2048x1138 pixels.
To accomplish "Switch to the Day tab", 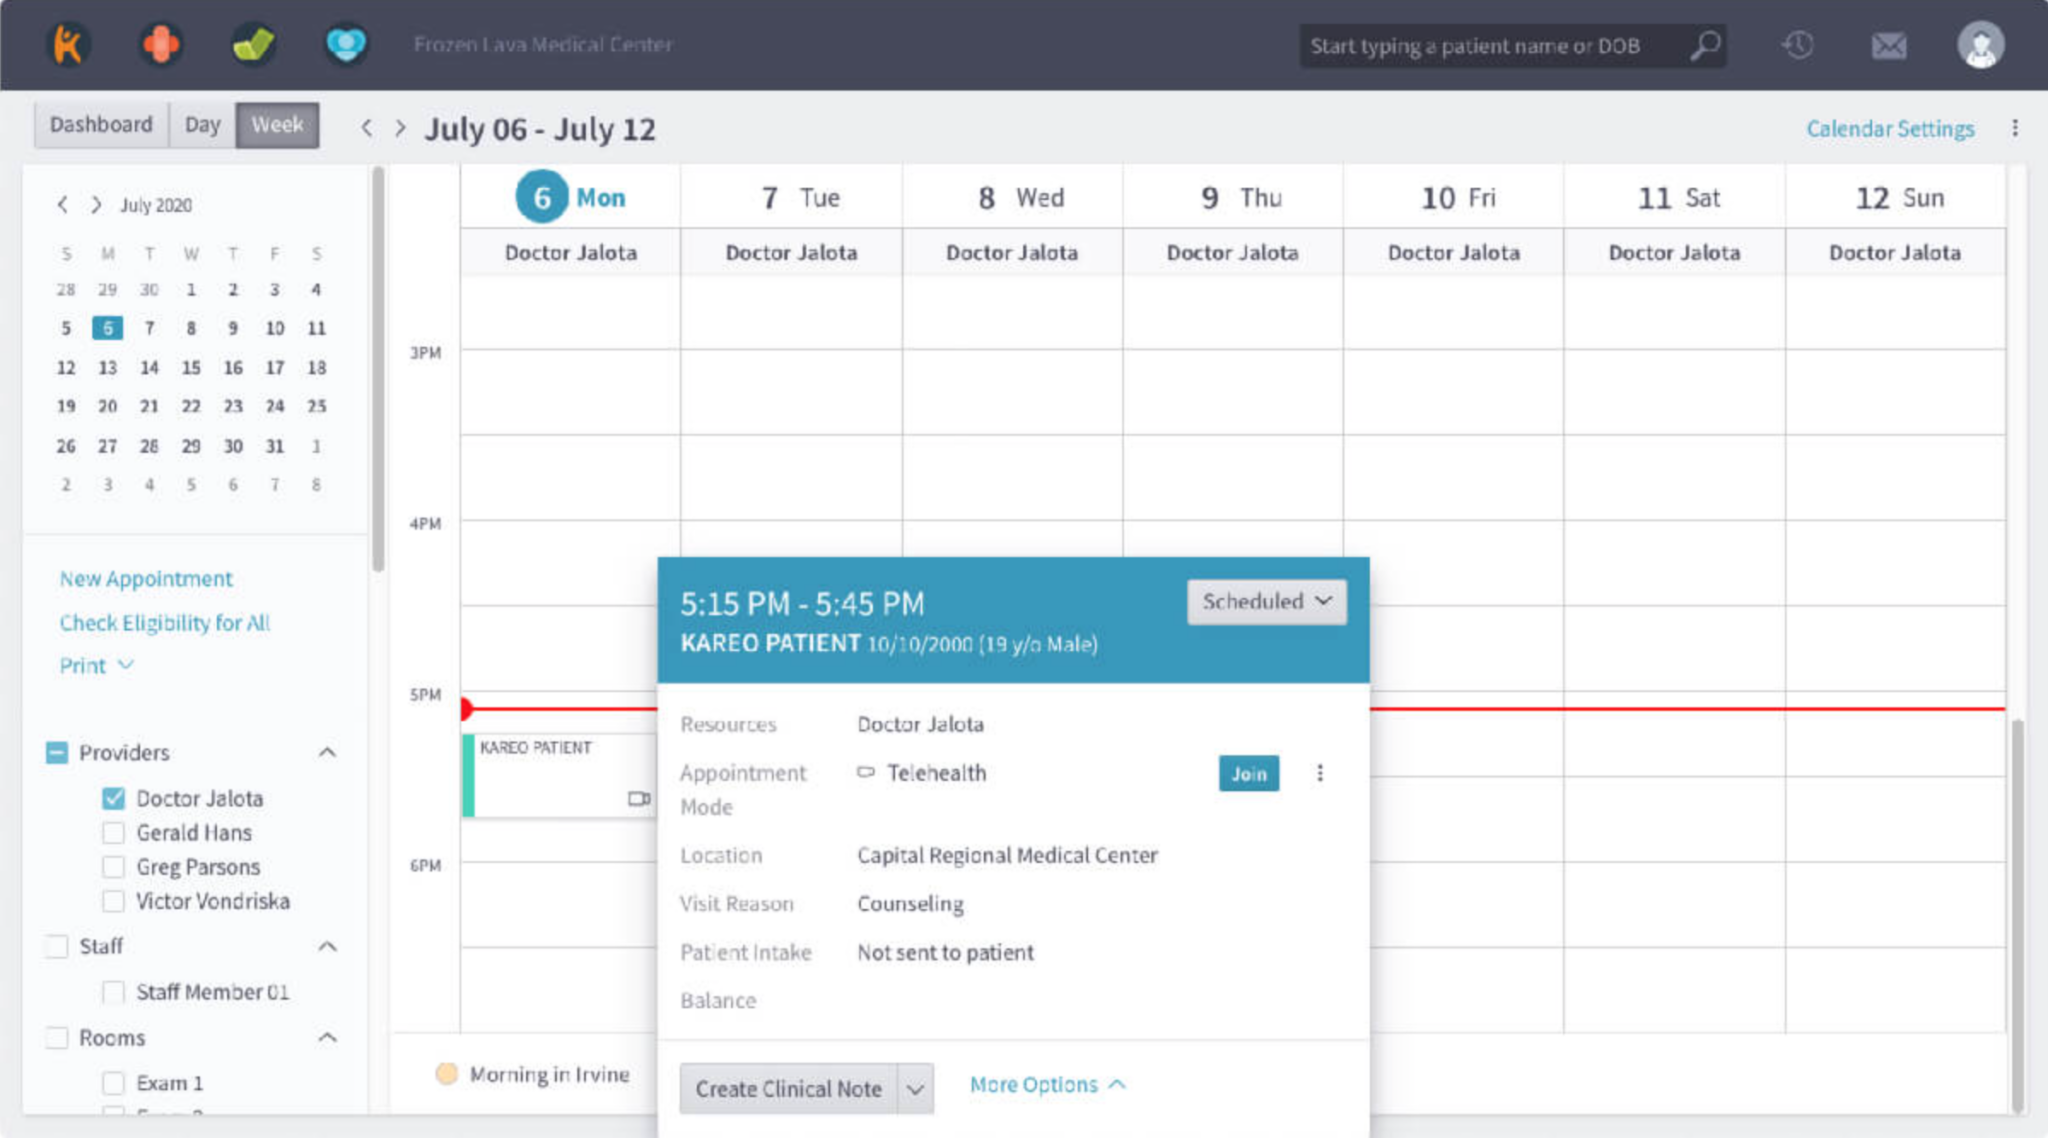I will pos(202,124).
